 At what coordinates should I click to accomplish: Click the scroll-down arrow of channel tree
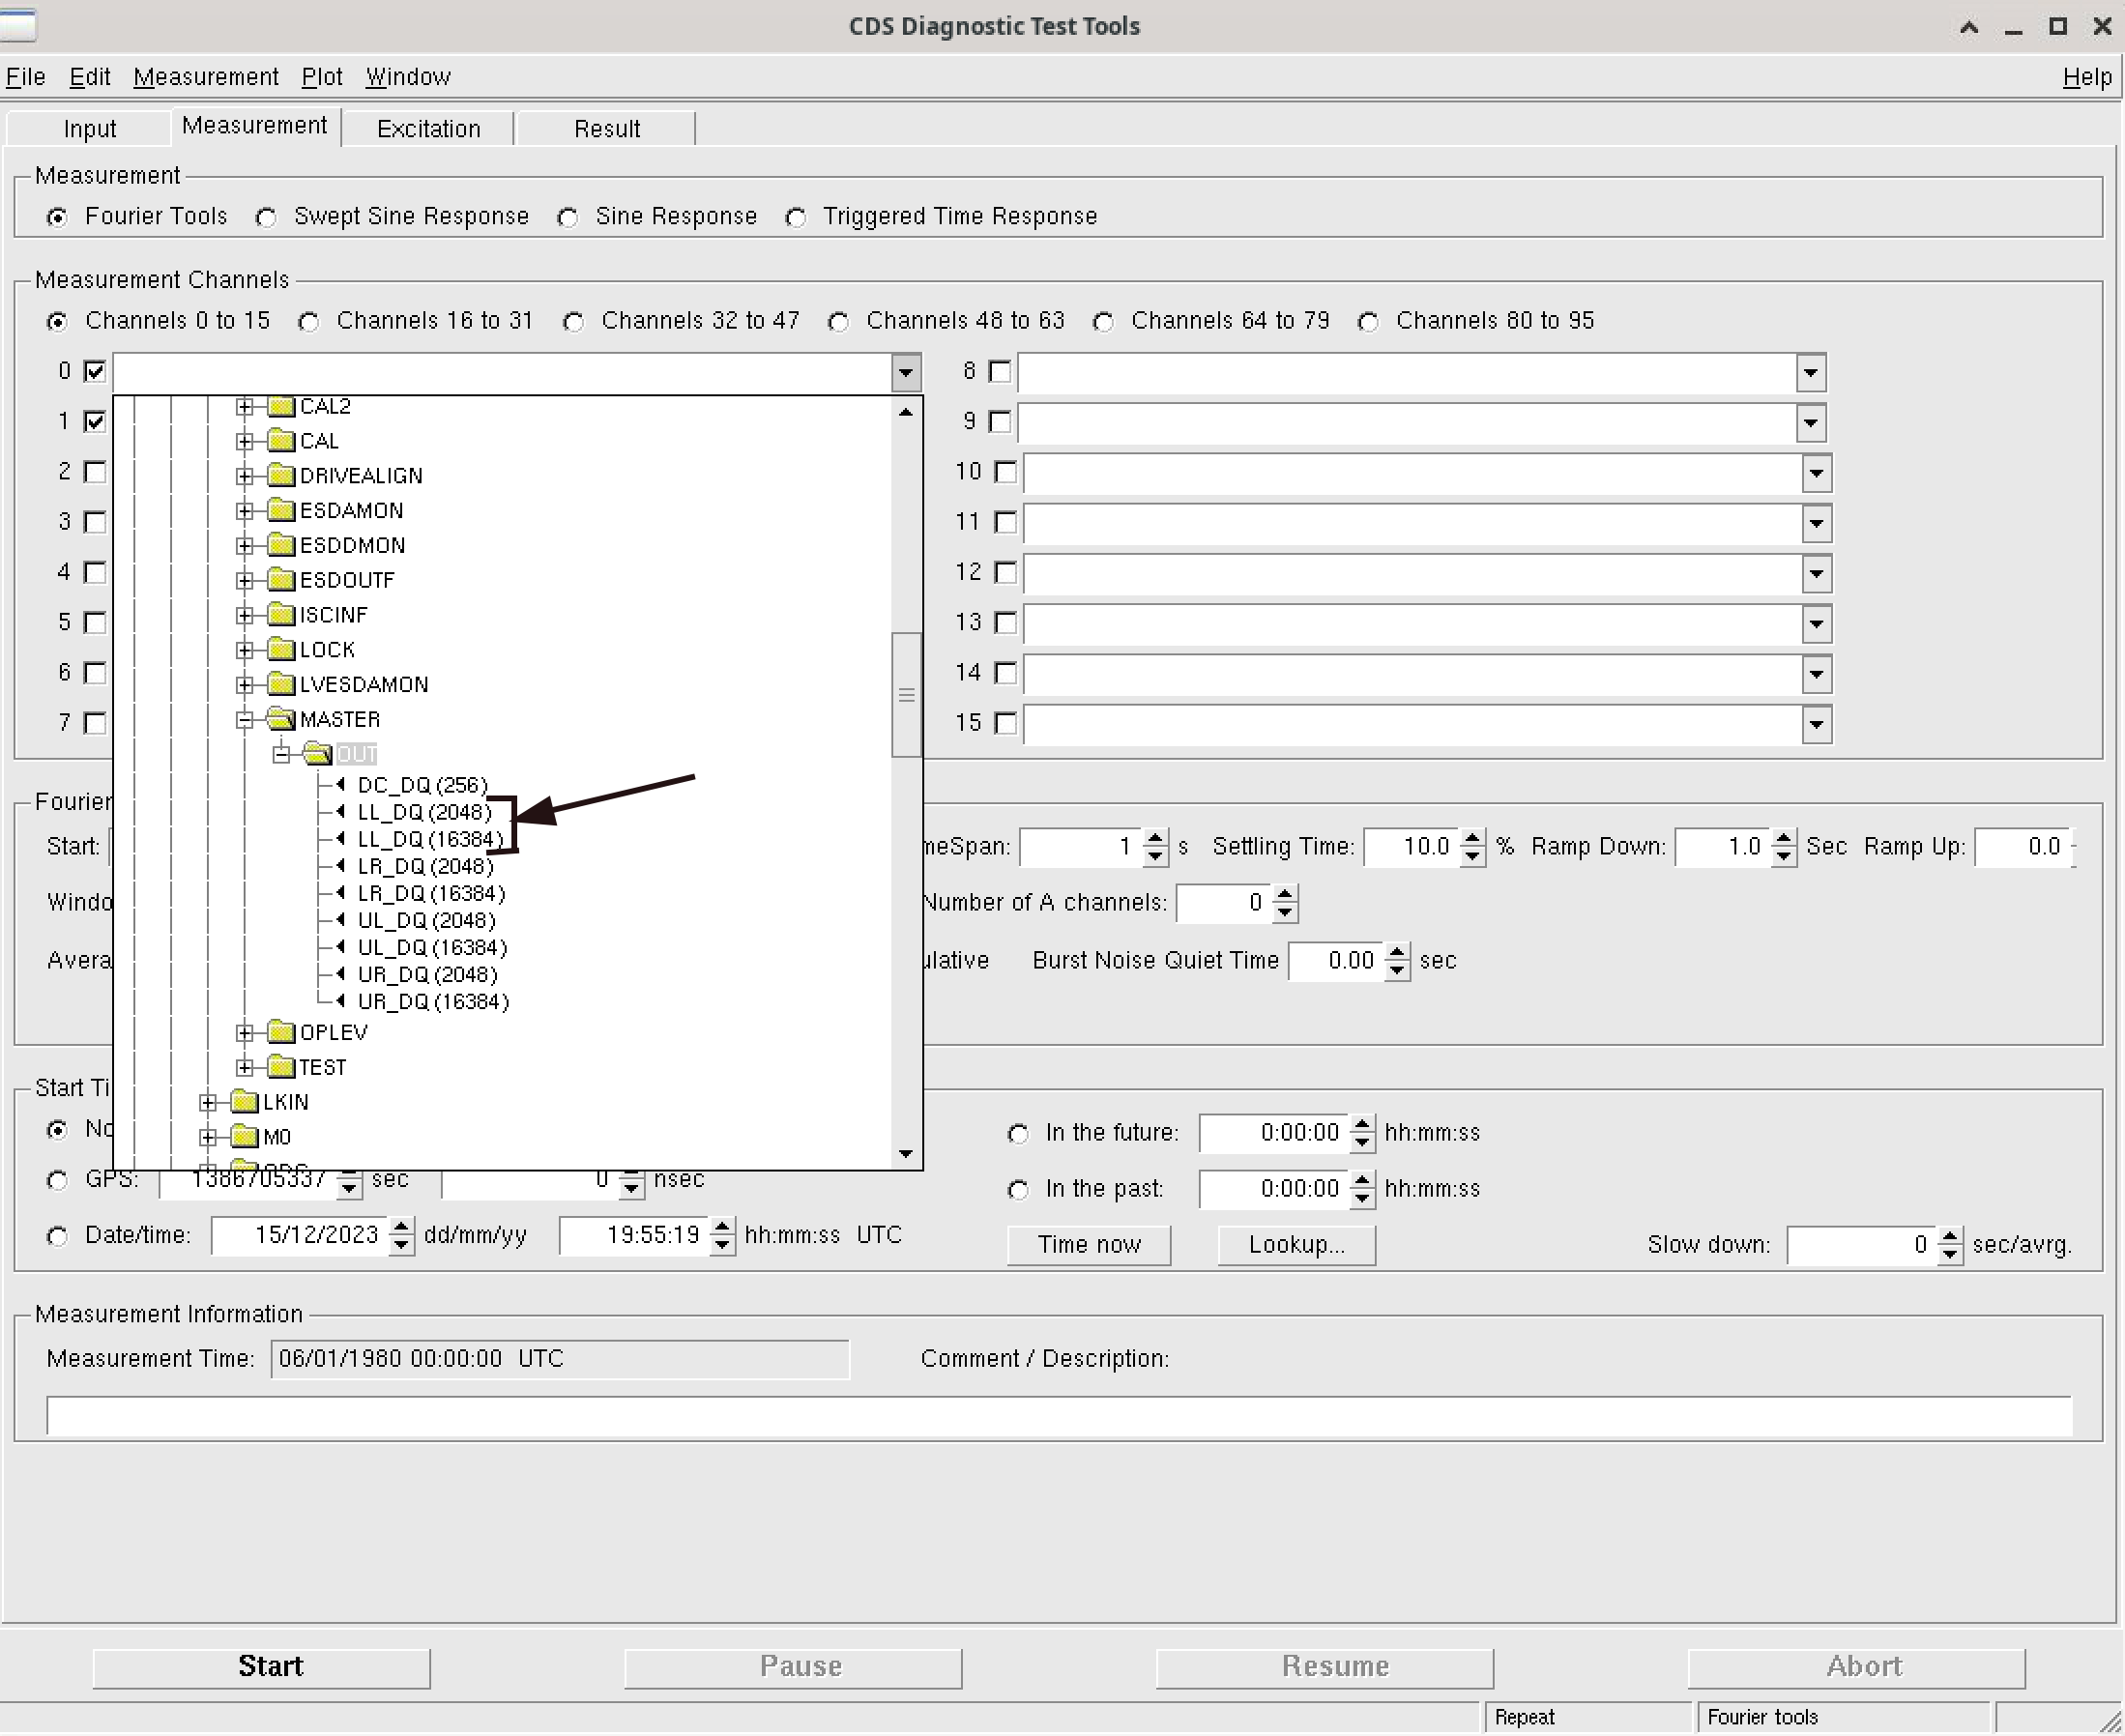tap(906, 1155)
